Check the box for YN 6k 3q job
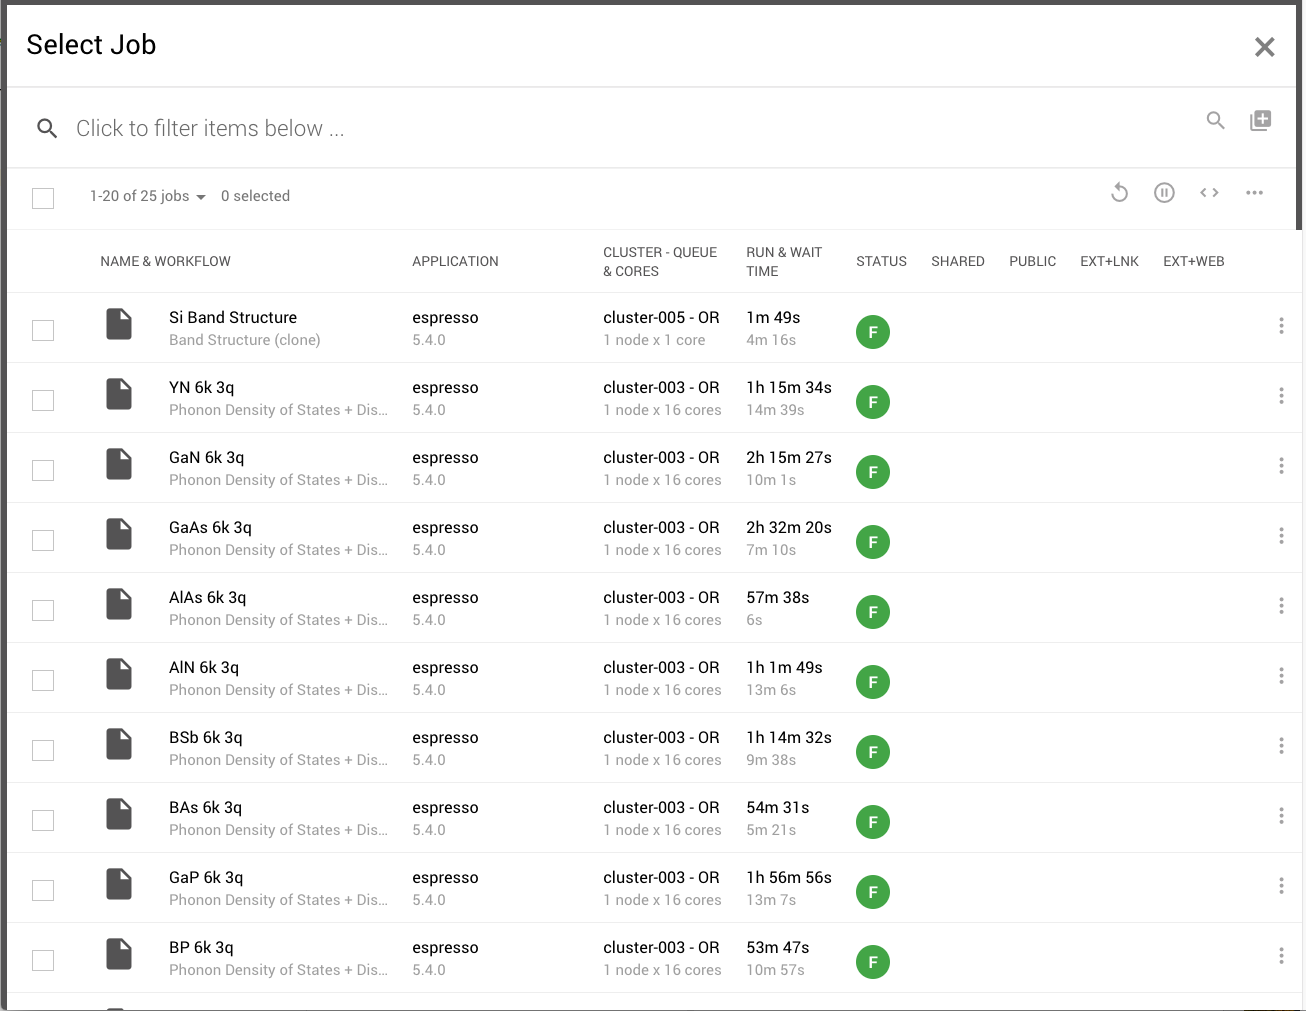 point(43,400)
